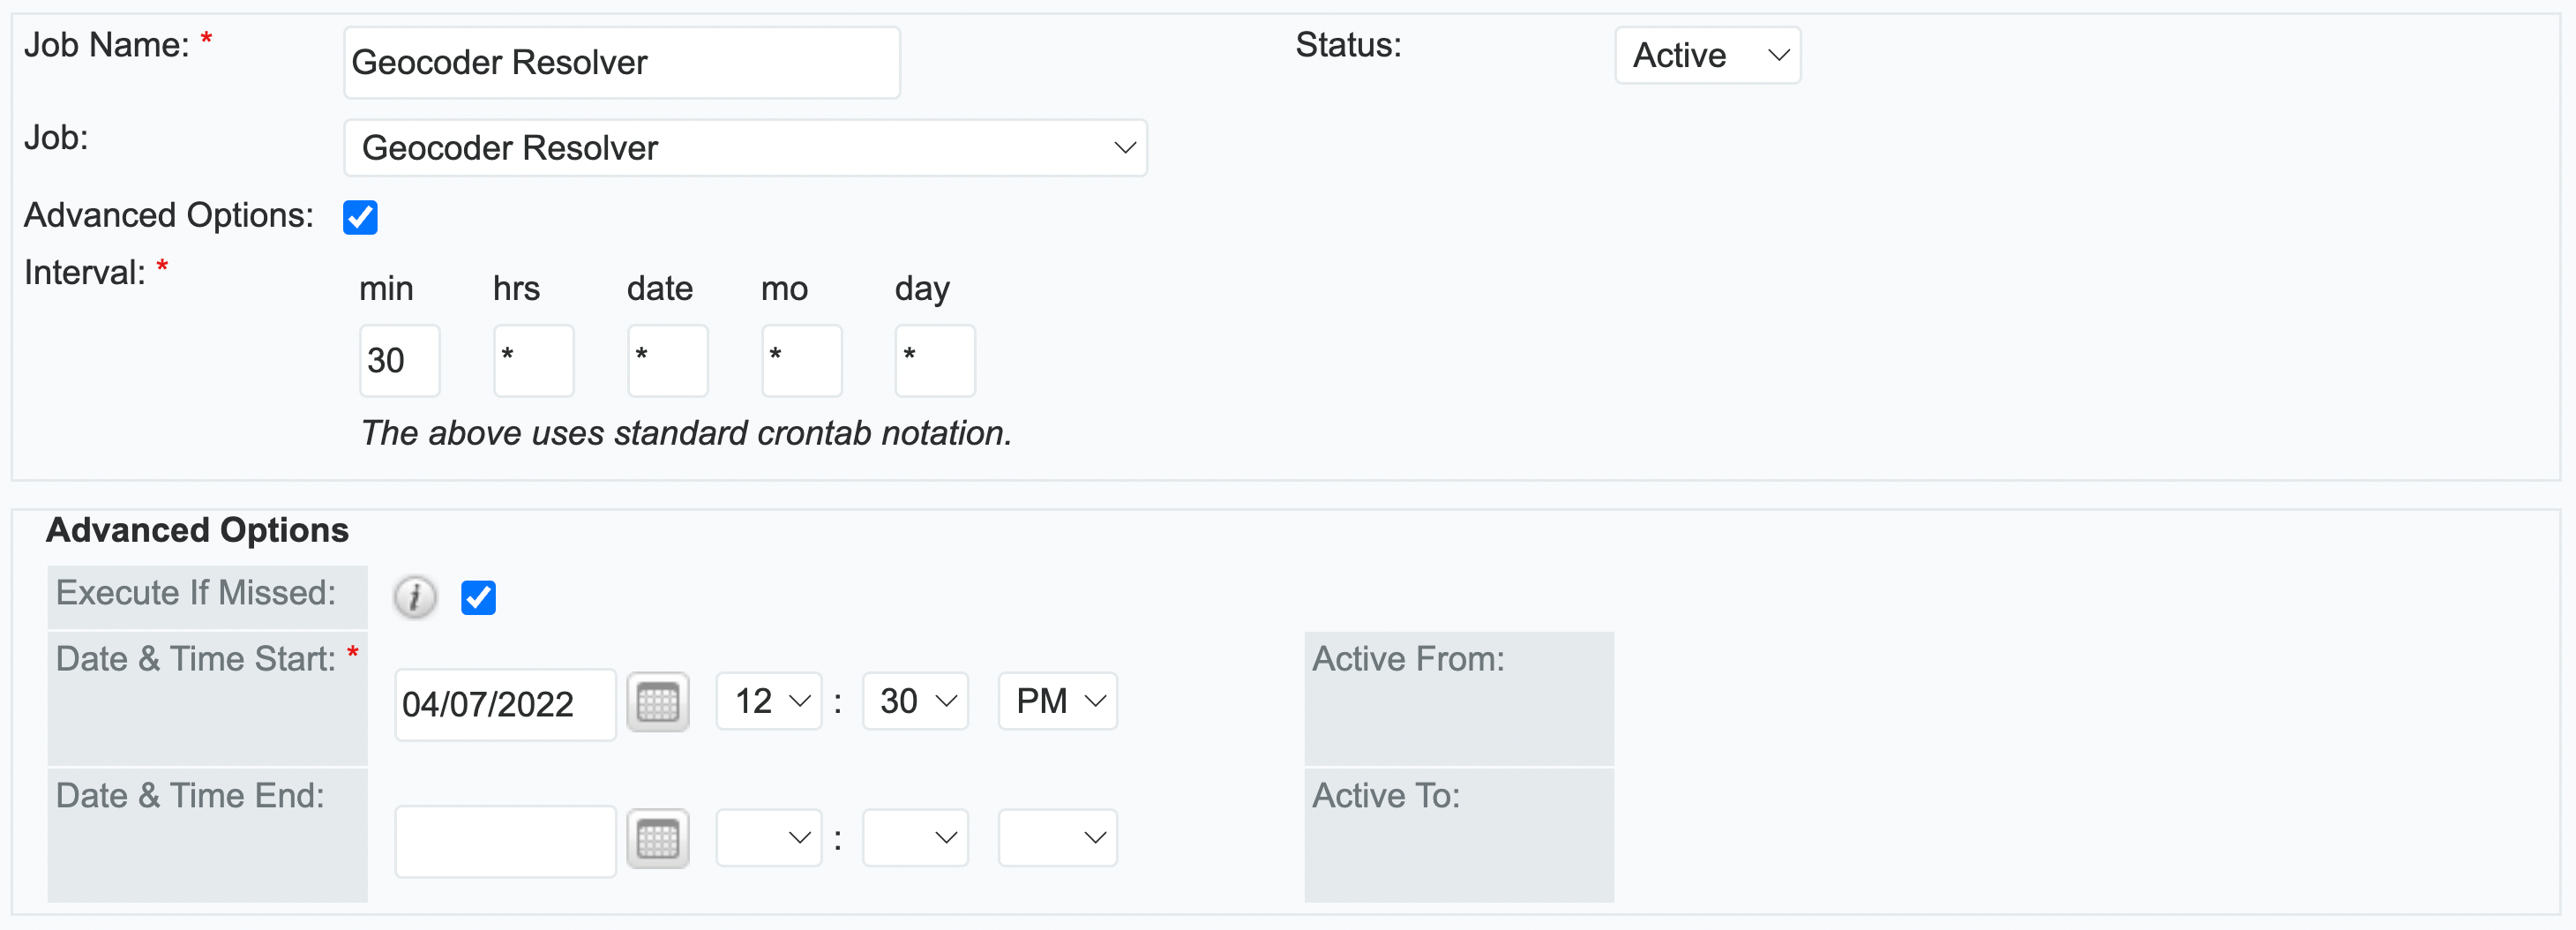
Task: Click the interval min field with 30
Action: 399,361
